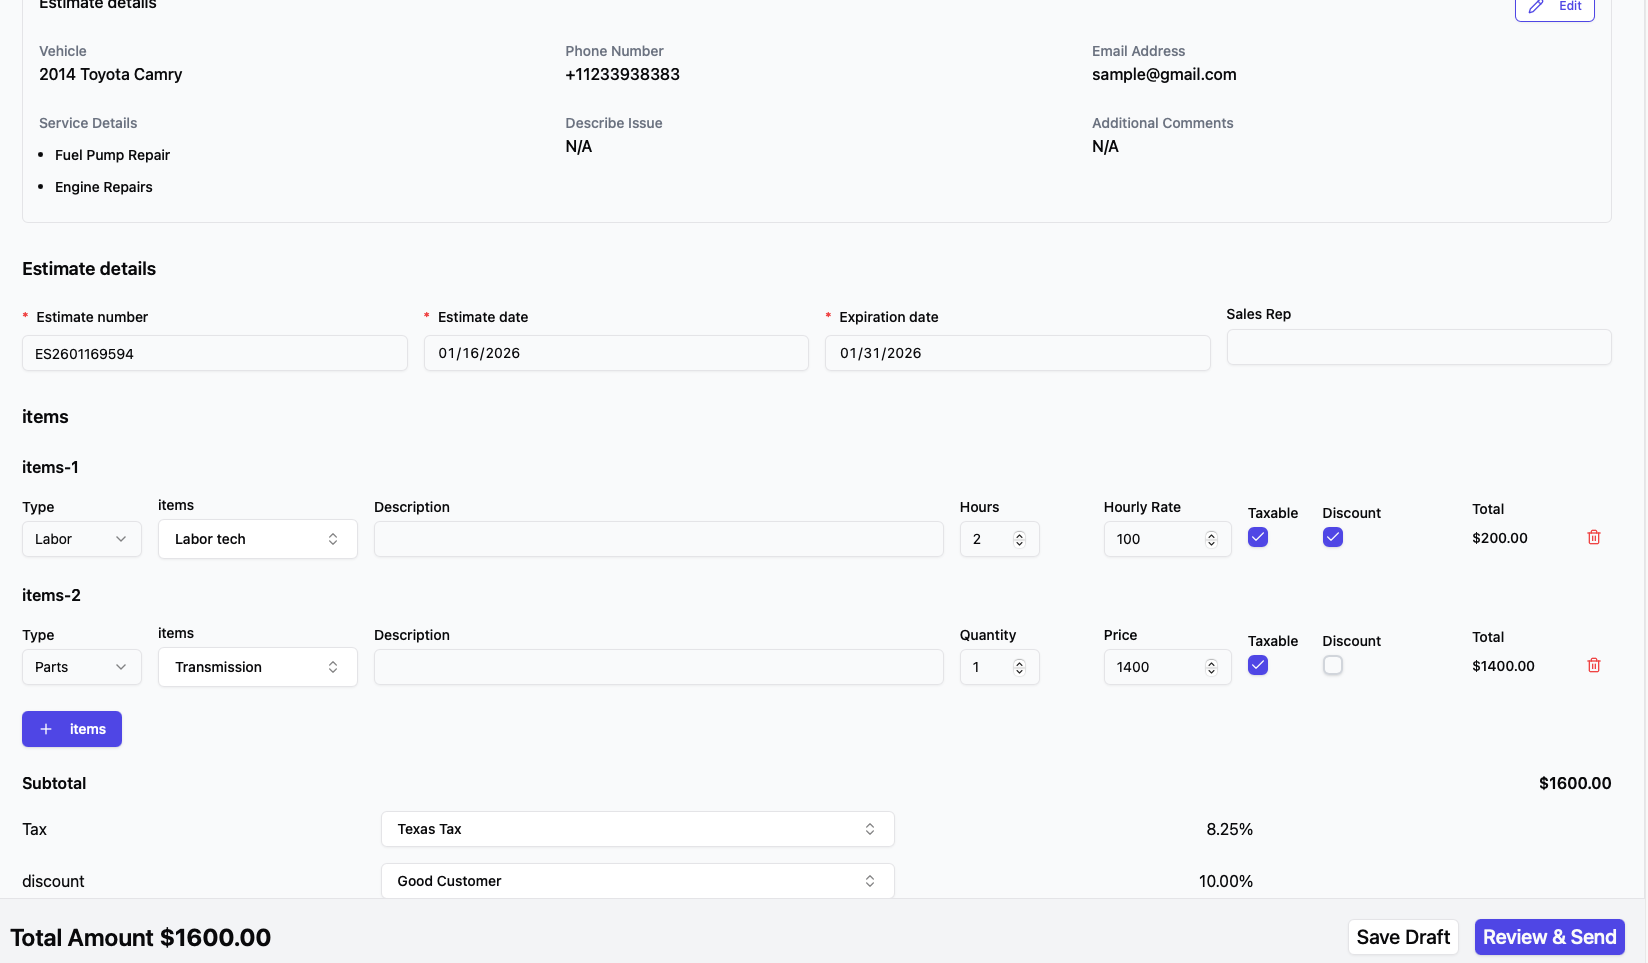The height and width of the screenshot is (963, 1648).
Task: Delete items-1 labor row with trash icon
Action: point(1594,538)
